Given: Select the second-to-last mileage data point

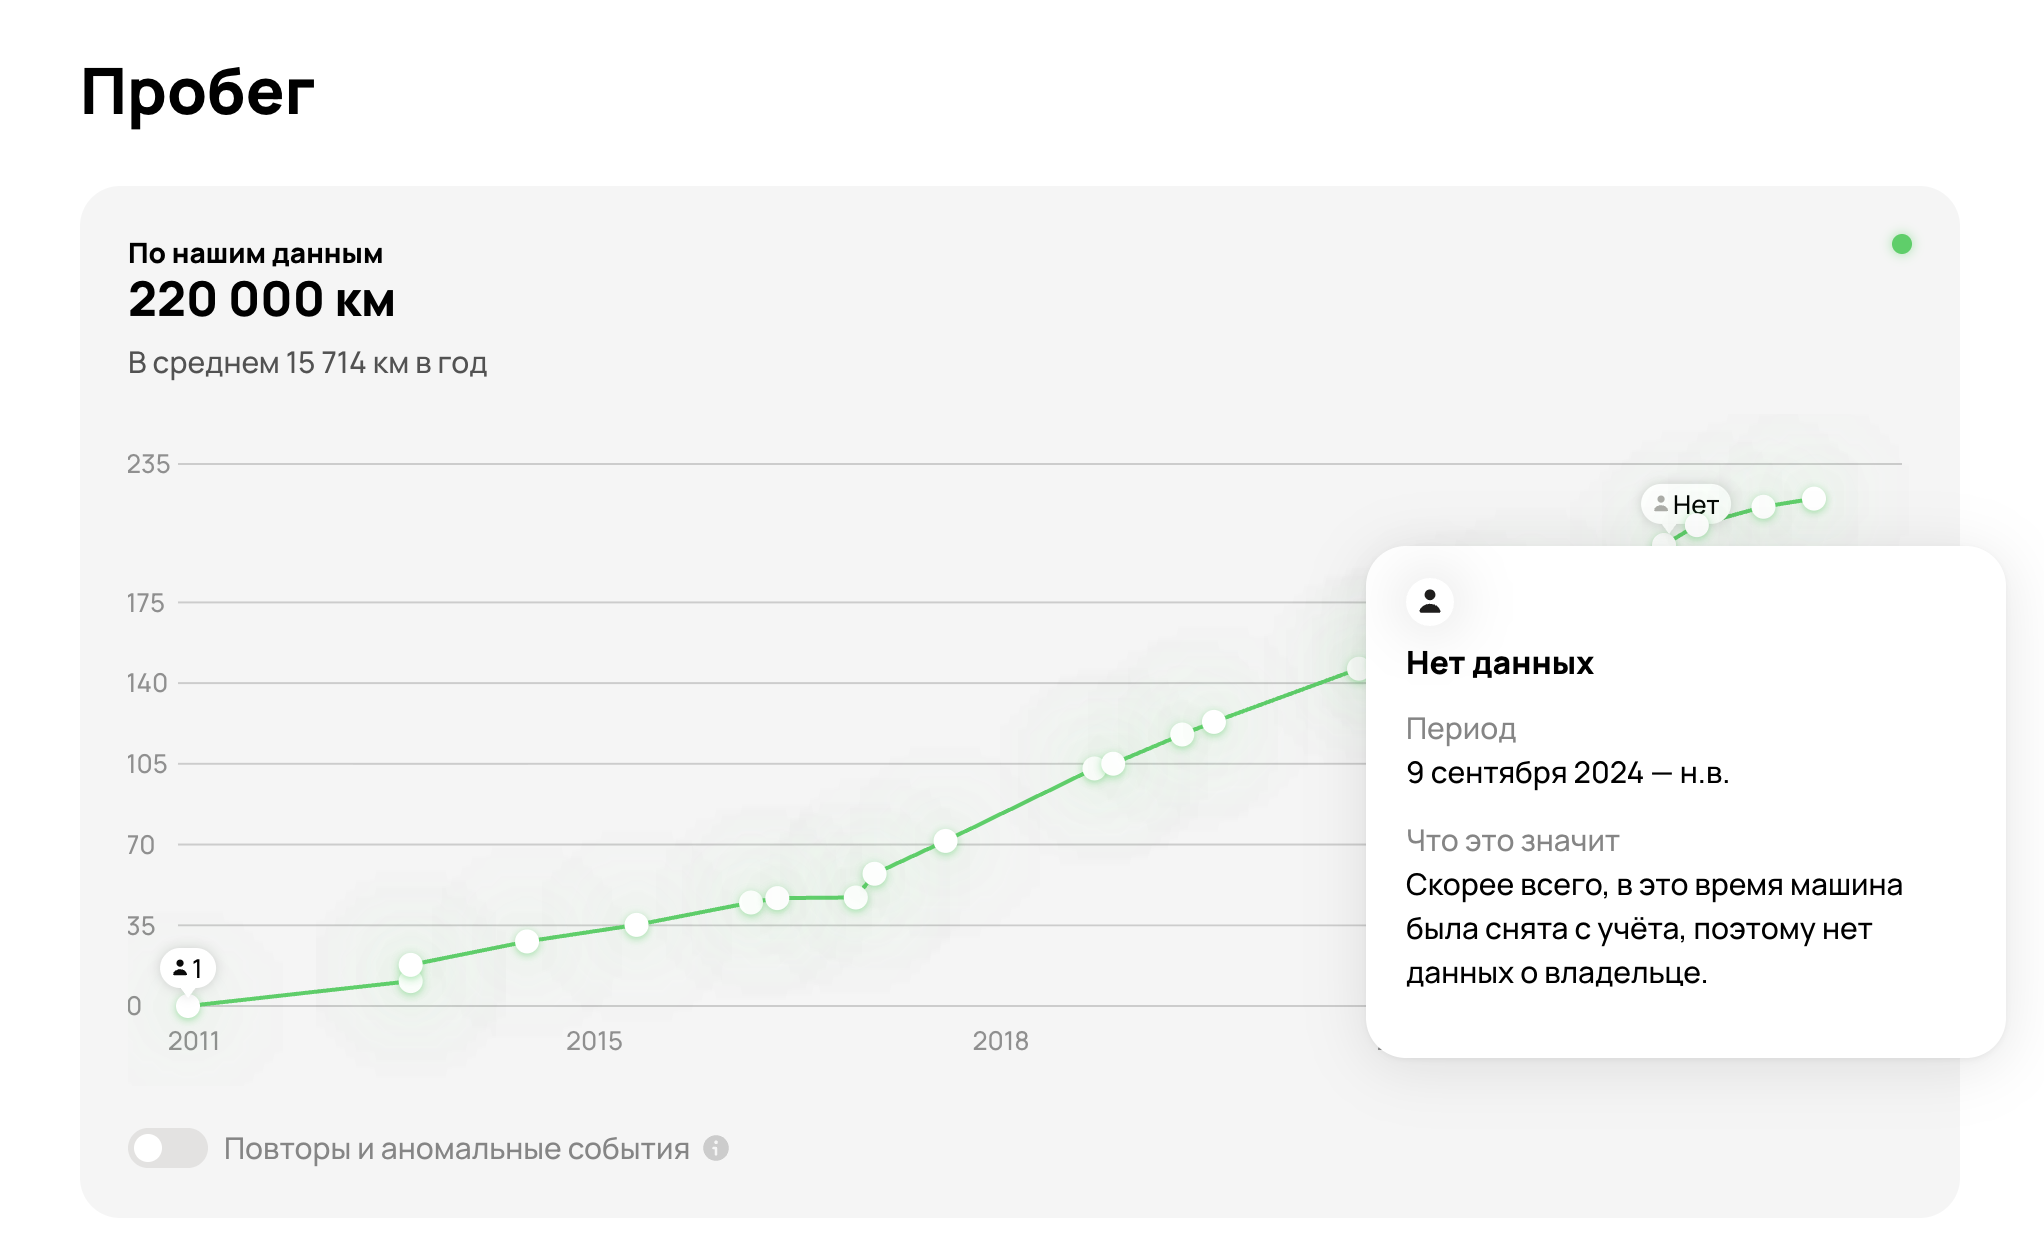Looking at the screenshot, I should pyautogui.click(x=1764, y=507).
